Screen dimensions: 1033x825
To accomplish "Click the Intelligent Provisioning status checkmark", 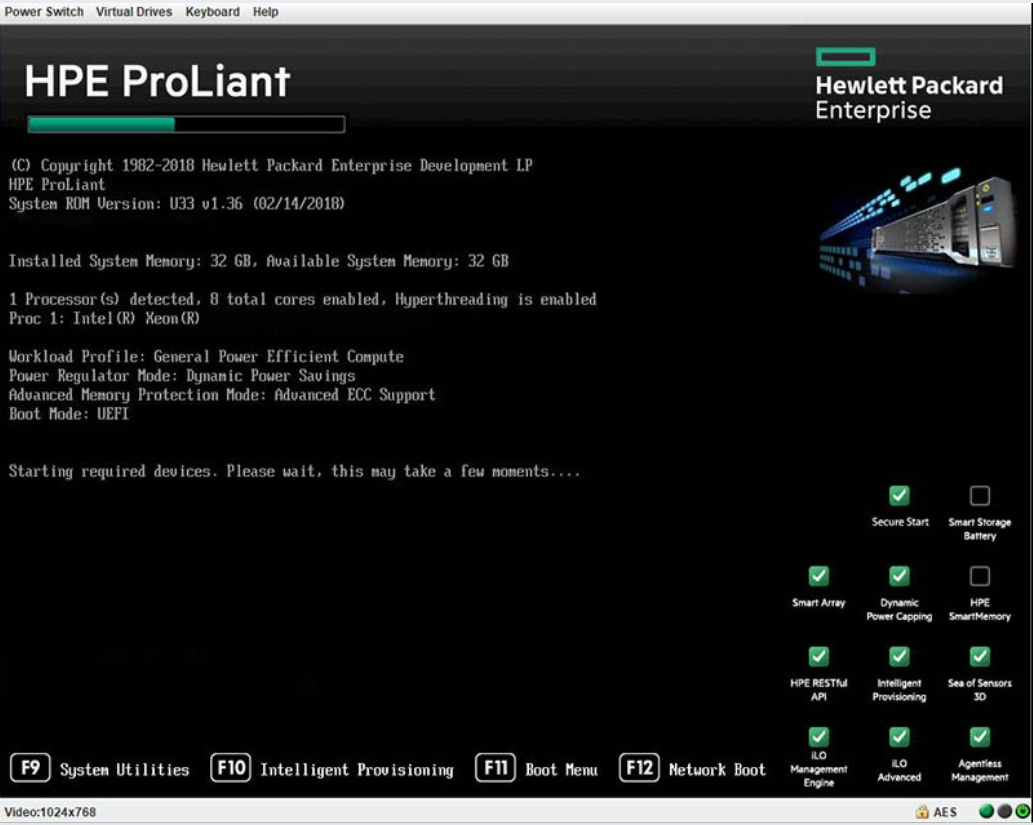I will [899, 656].
